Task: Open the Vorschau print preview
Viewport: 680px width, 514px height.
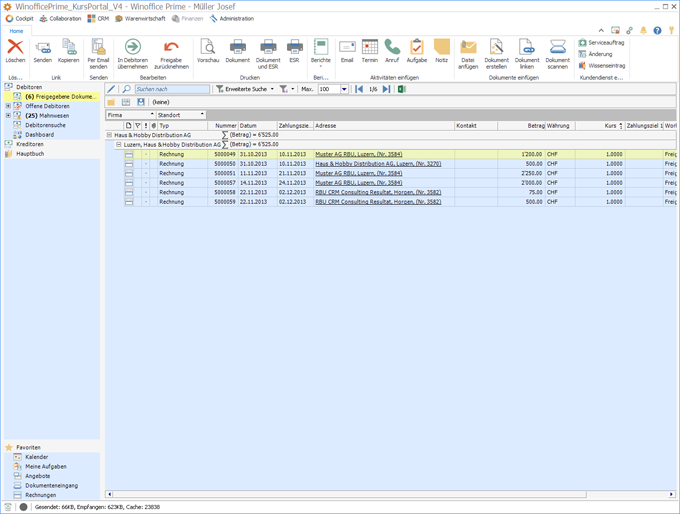Action: point(208,51)
